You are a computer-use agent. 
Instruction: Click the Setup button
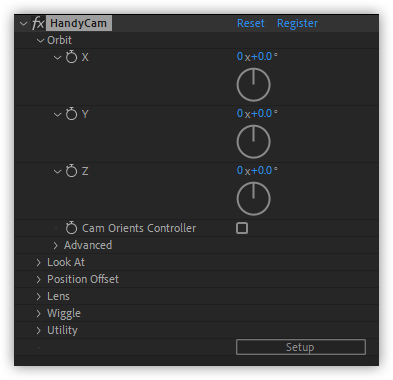pos(301,347)
